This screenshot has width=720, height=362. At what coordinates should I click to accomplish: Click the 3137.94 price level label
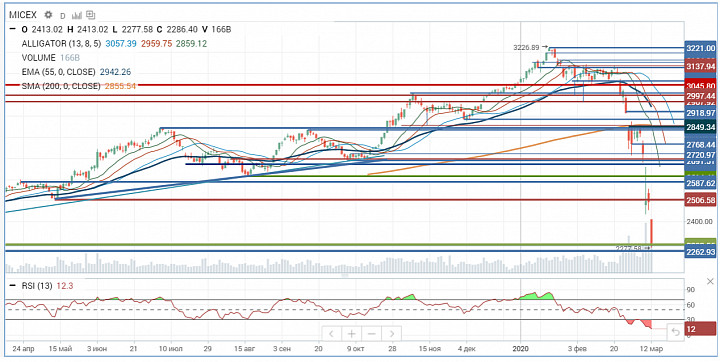pos(700,67)
